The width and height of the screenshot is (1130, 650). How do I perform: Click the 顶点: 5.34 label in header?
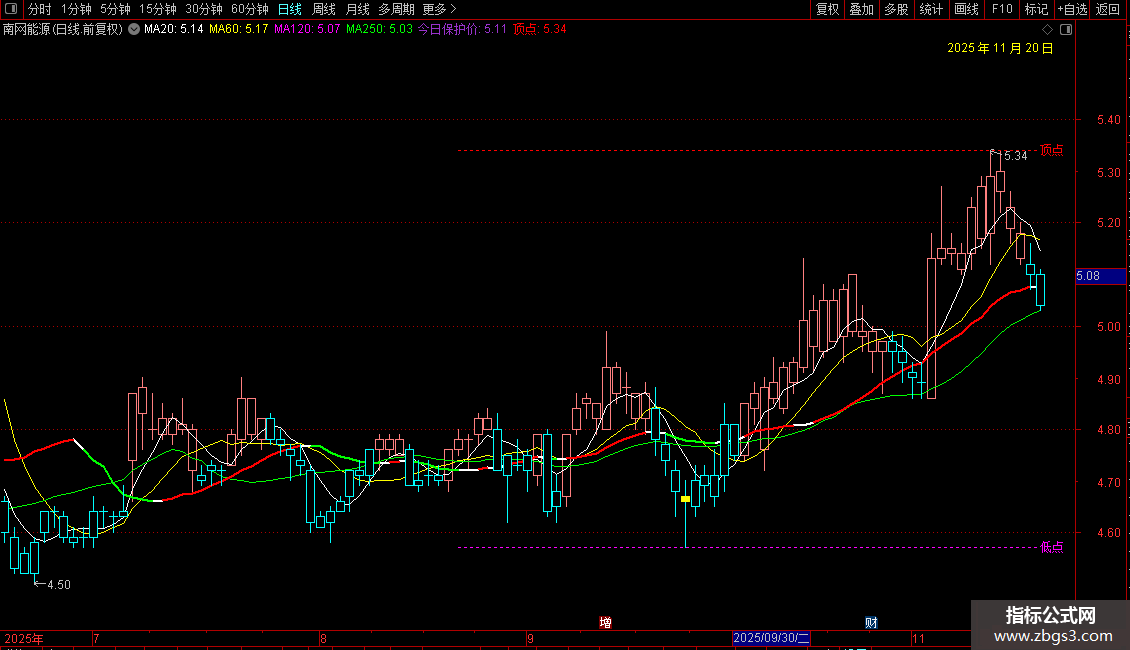click(540, 30)
